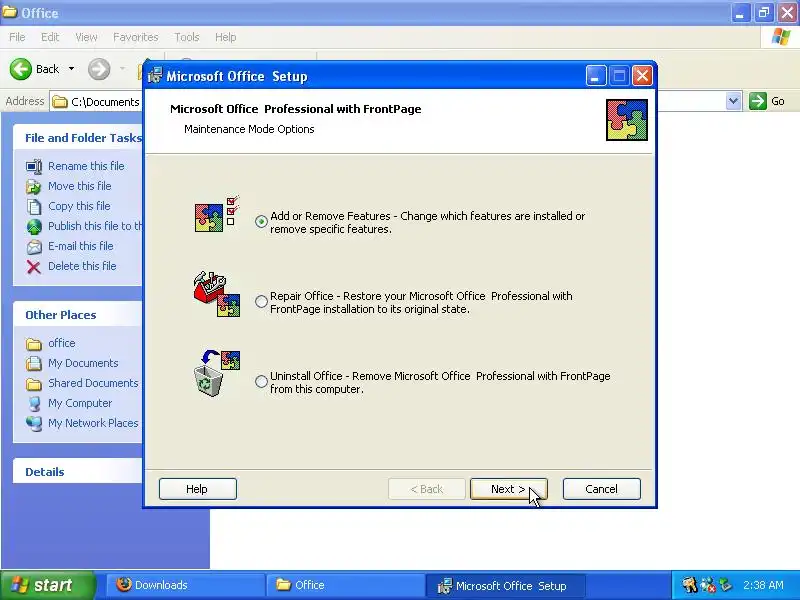Click the Windows flag logo in Explorer
This screenshot has width=800, height=600.
pyautogui.click(x=780, y=37)
